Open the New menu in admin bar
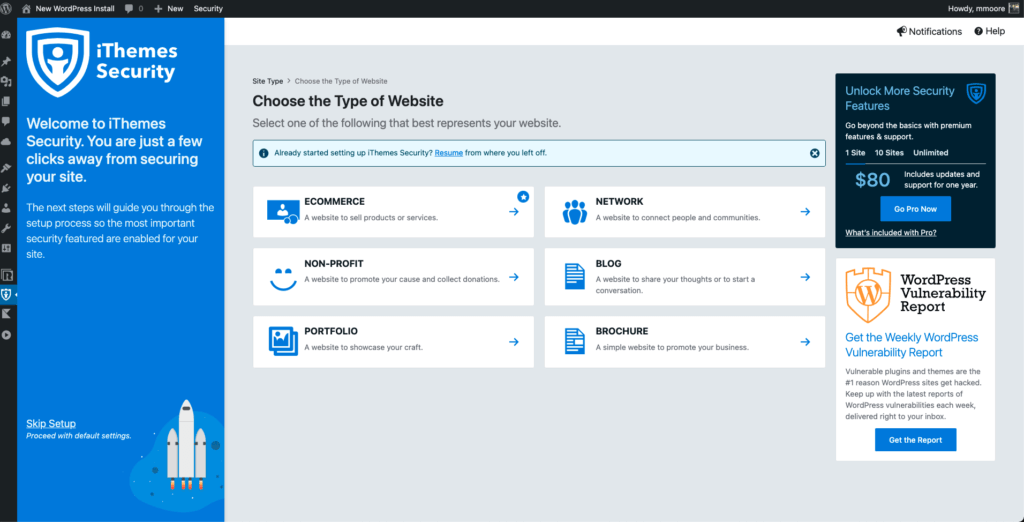This screenshot has width=1024, height=522. (168, 8)
